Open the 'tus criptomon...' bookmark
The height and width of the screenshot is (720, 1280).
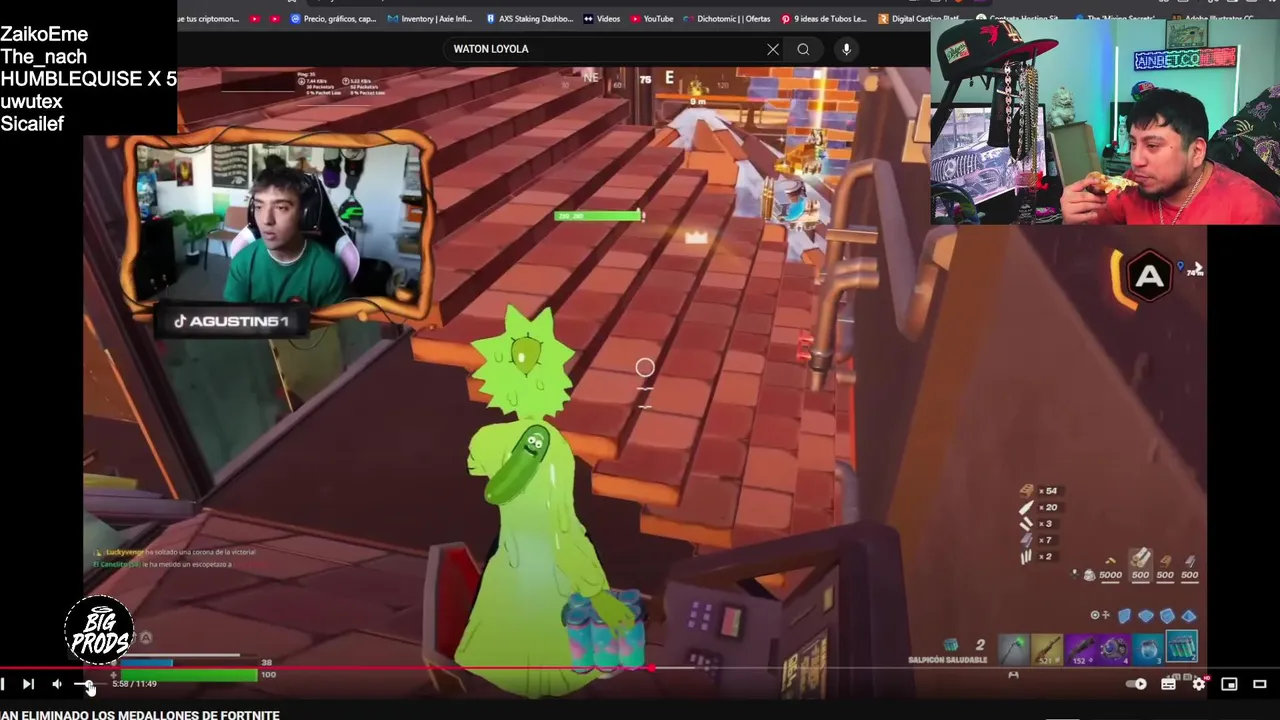209,18
